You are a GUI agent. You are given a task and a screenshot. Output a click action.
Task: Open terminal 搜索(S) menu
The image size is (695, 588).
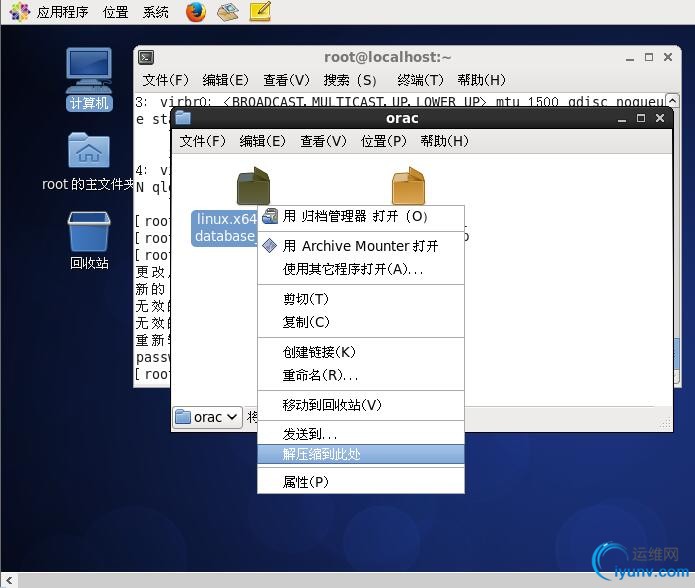point(350,80)
